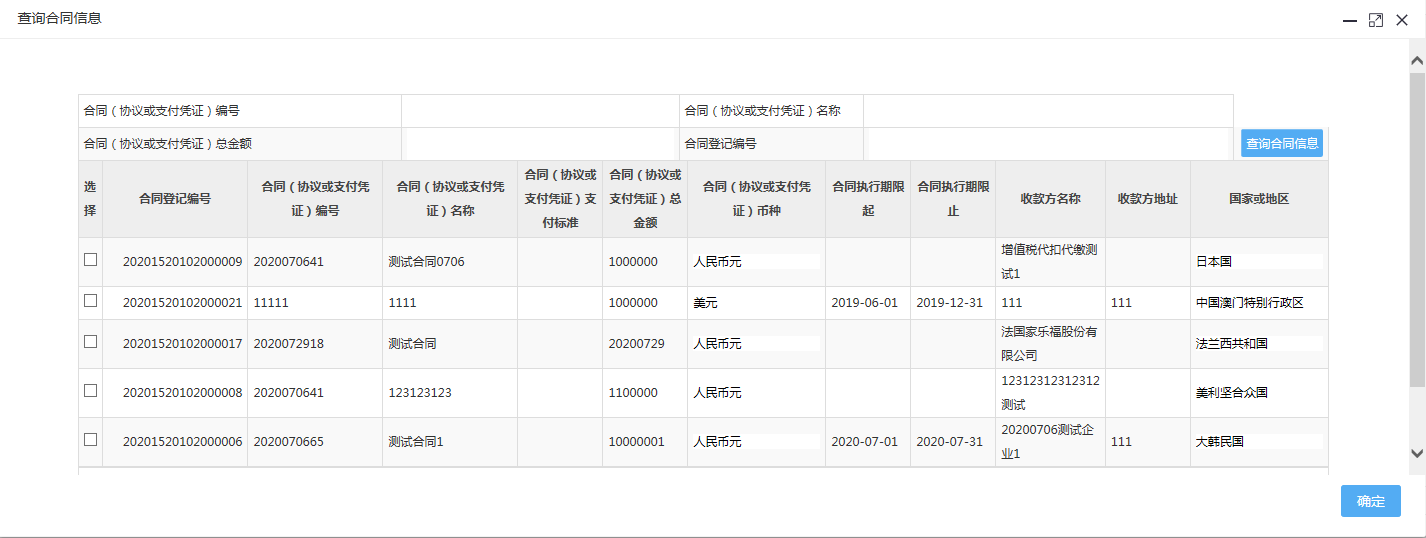Click the 收款方名称 column header
The width and height of the screenshot is (1426, 538).
pos(1050,199)
